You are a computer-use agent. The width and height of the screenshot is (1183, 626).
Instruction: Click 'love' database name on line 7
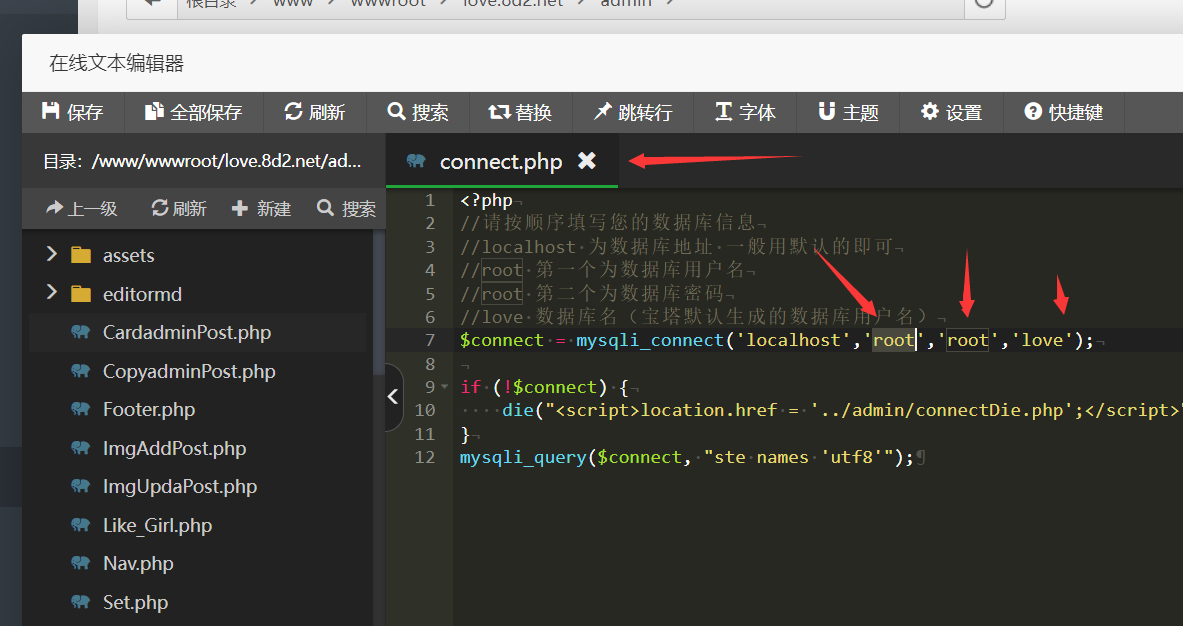[1042, 340]
